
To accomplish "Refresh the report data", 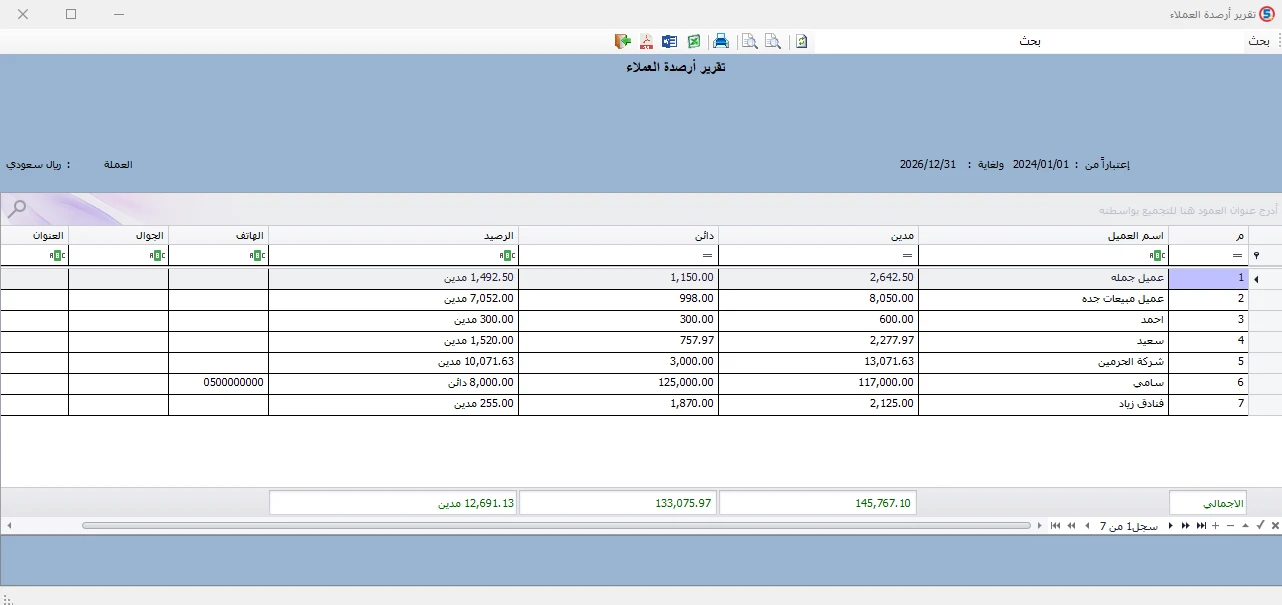I will 801,41.
